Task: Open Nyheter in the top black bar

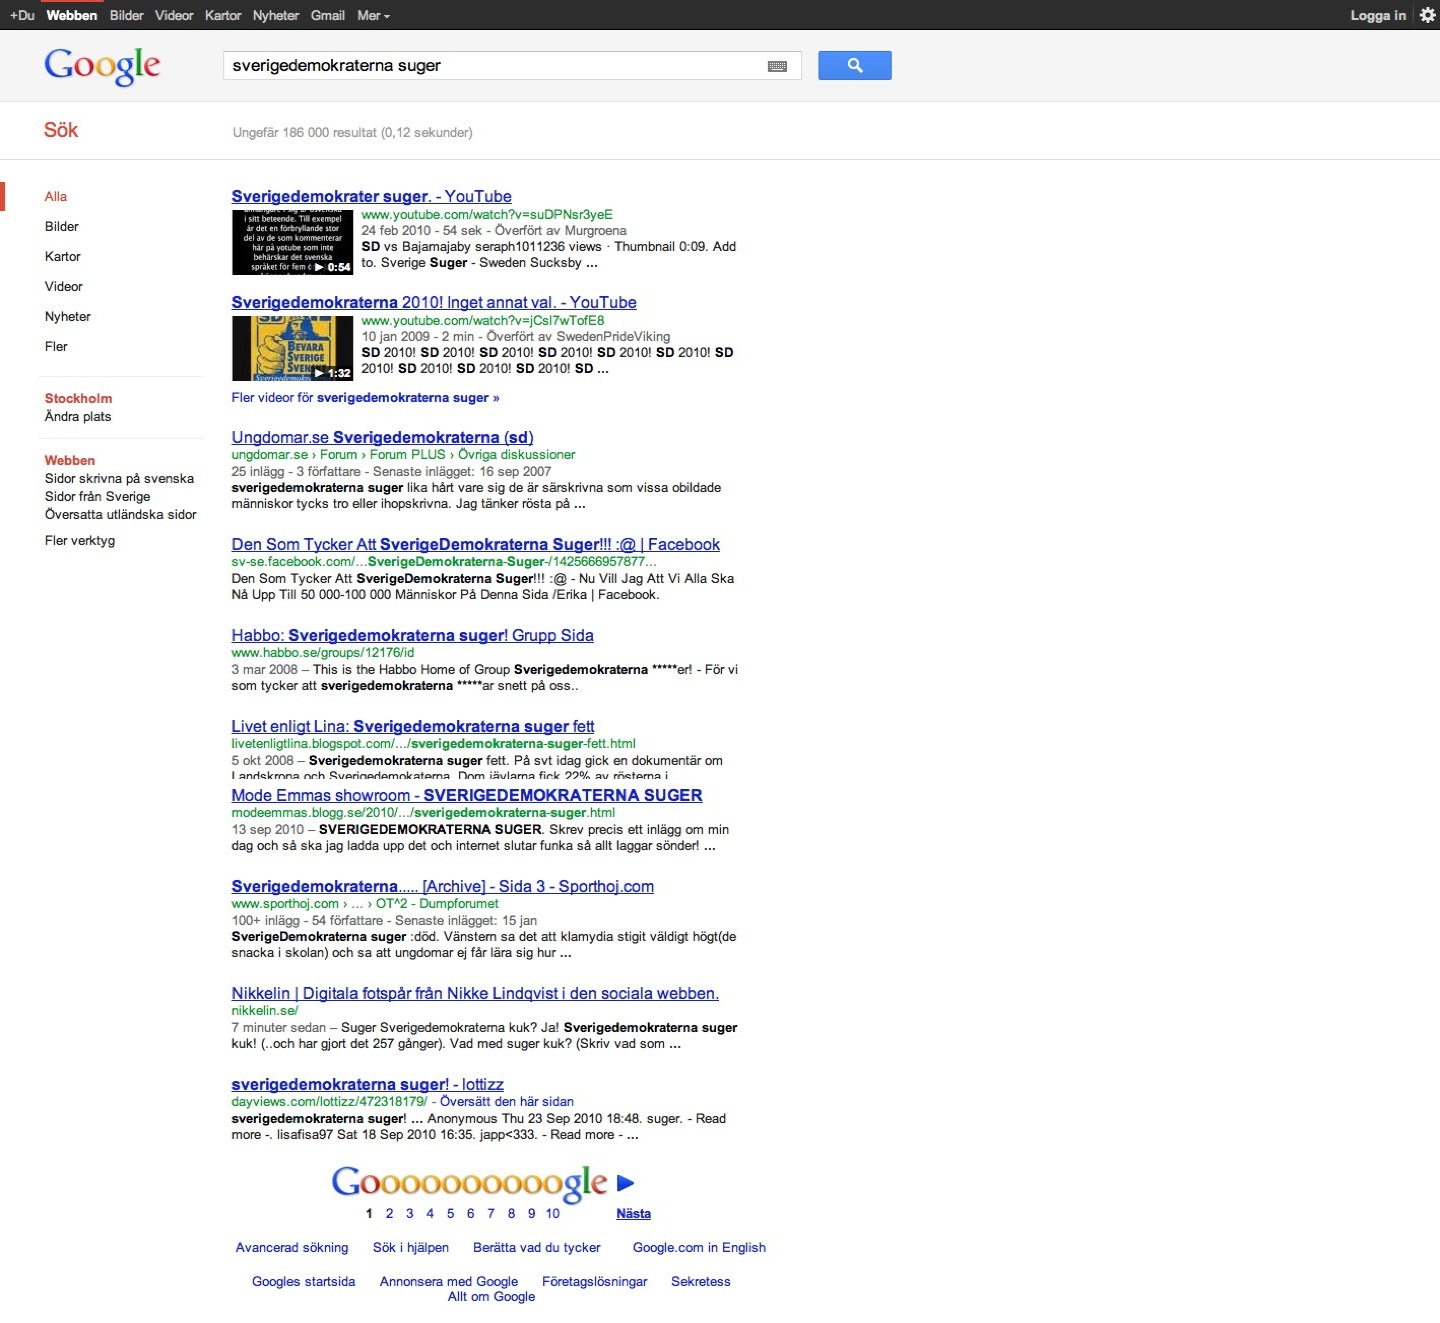Action: pyautogui.click(x=276, y=15)
